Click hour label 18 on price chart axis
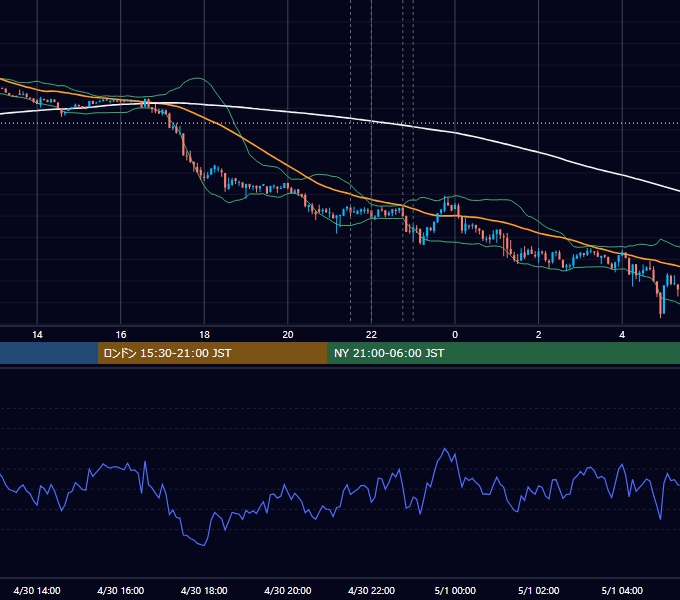Image resolution: width=680 pixels, height=600 pixels. tap(204, 335)
